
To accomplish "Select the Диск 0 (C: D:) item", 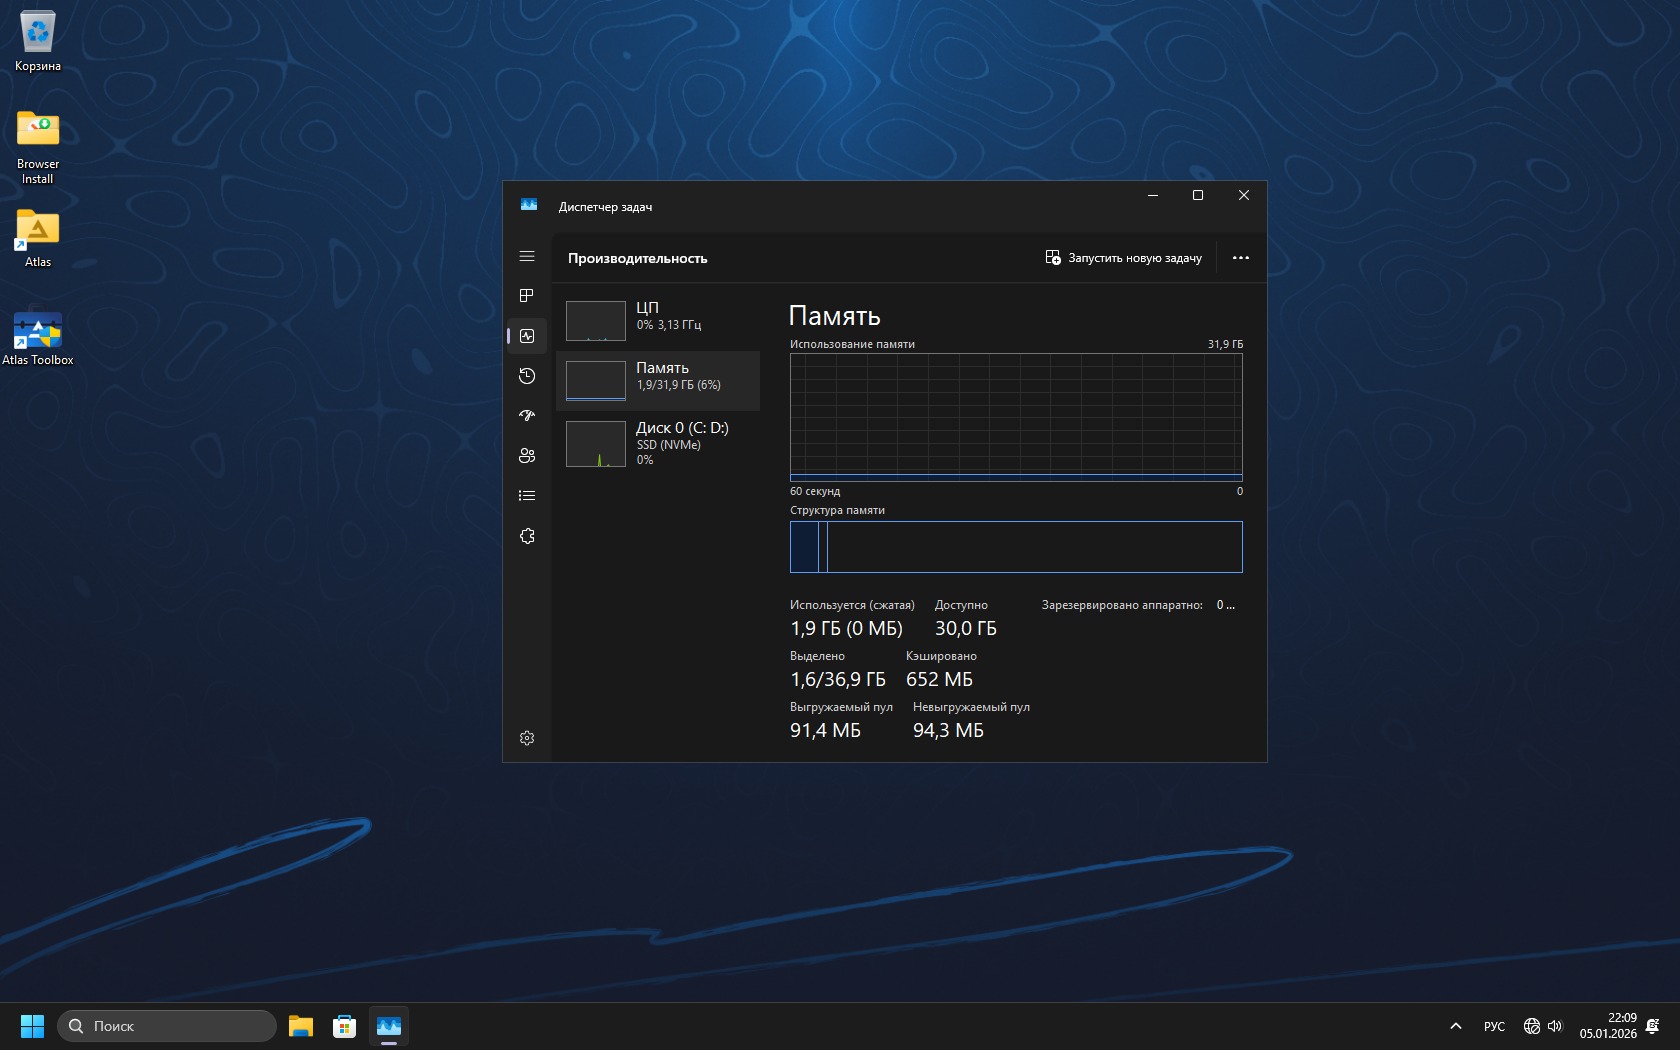I will [x=658, y=443].
